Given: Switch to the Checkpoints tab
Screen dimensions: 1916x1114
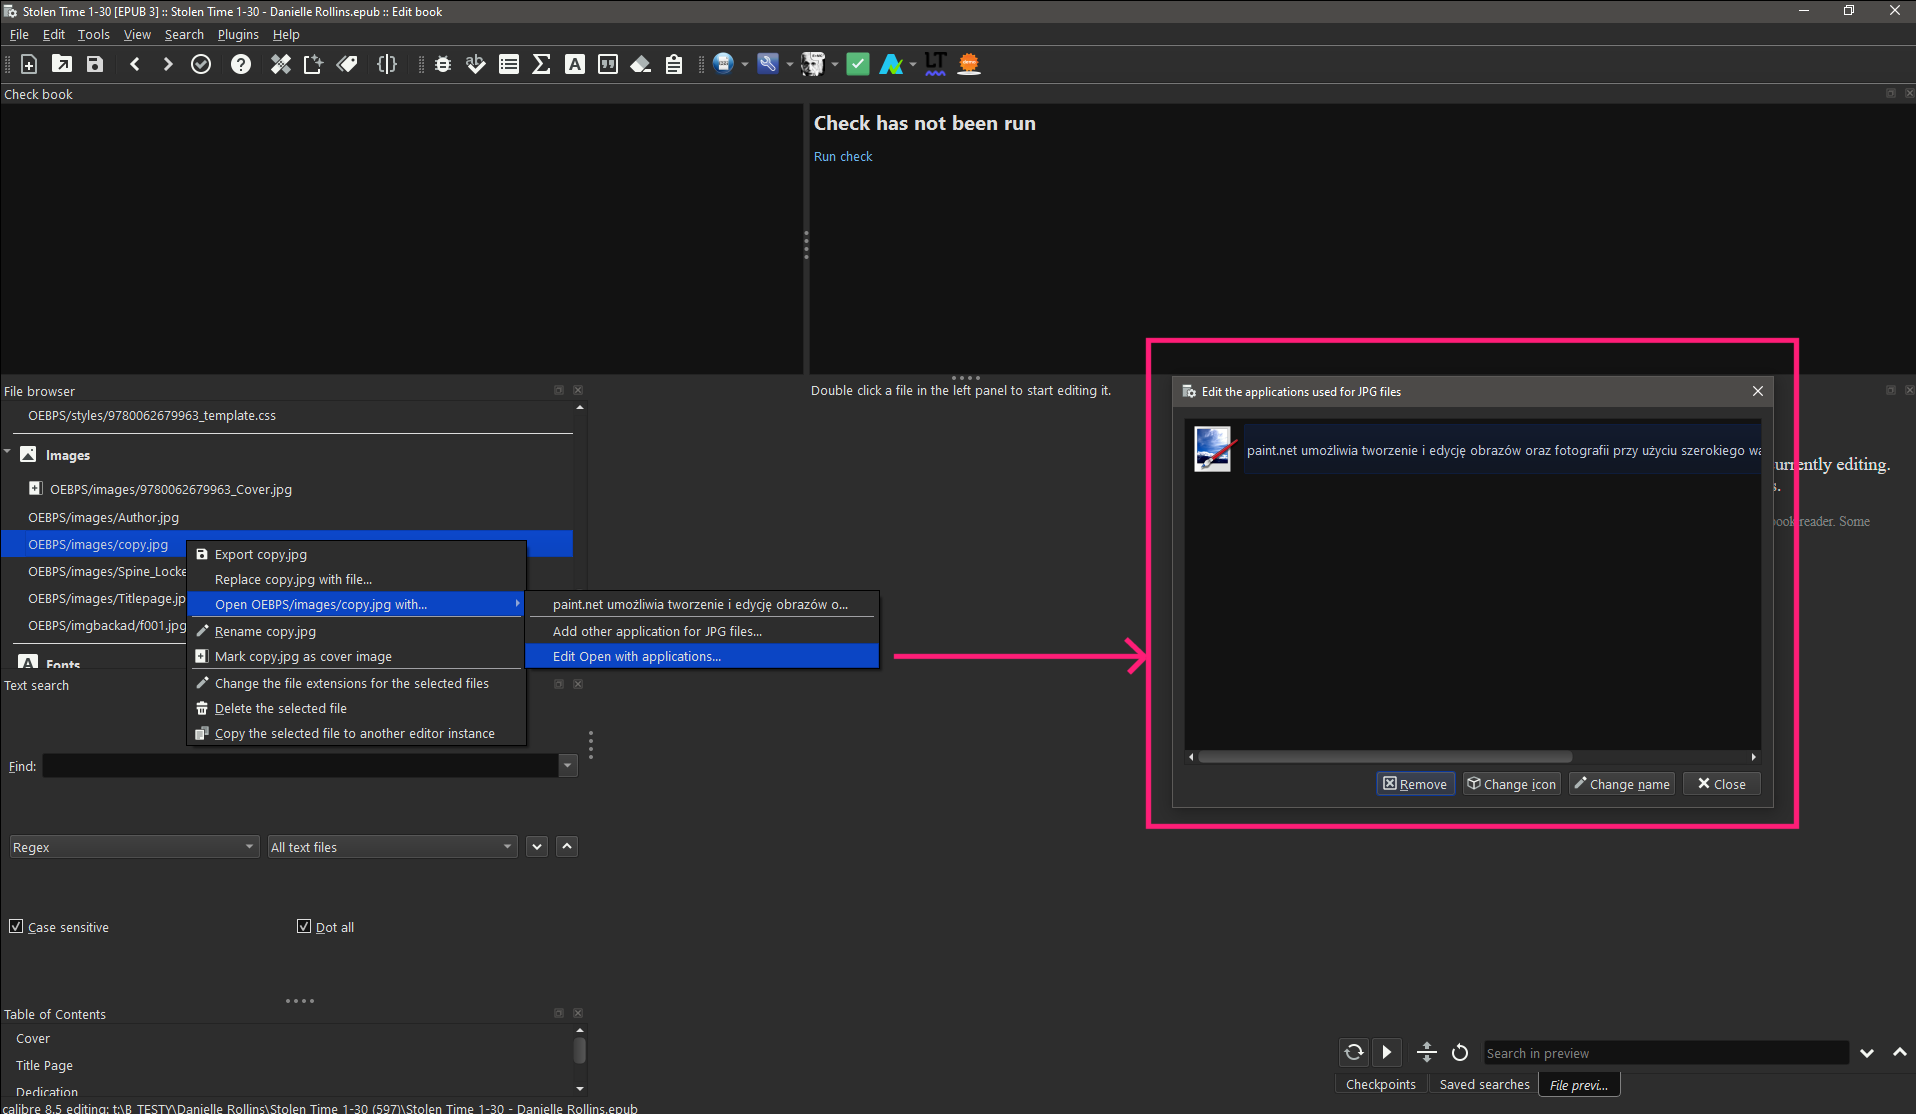Looking at the screenshot, I should 1380,1084.
